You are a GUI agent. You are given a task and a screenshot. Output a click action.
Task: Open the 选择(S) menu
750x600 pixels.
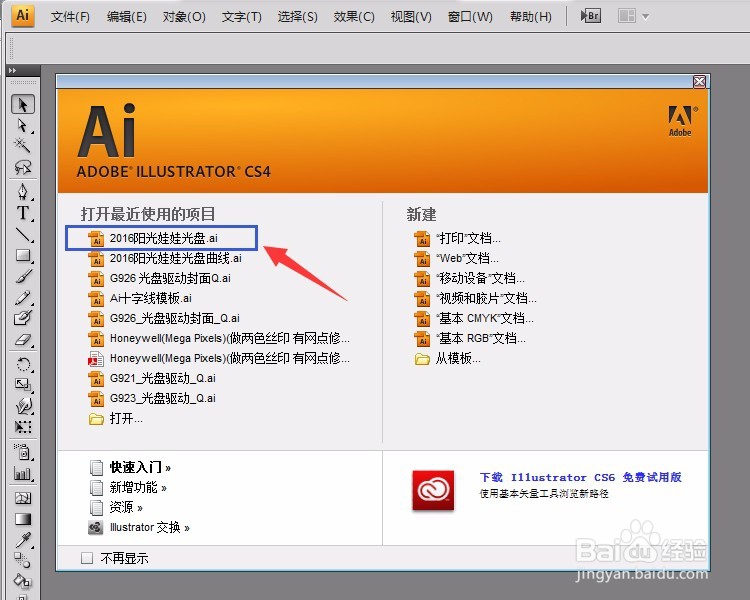[298, 17]
